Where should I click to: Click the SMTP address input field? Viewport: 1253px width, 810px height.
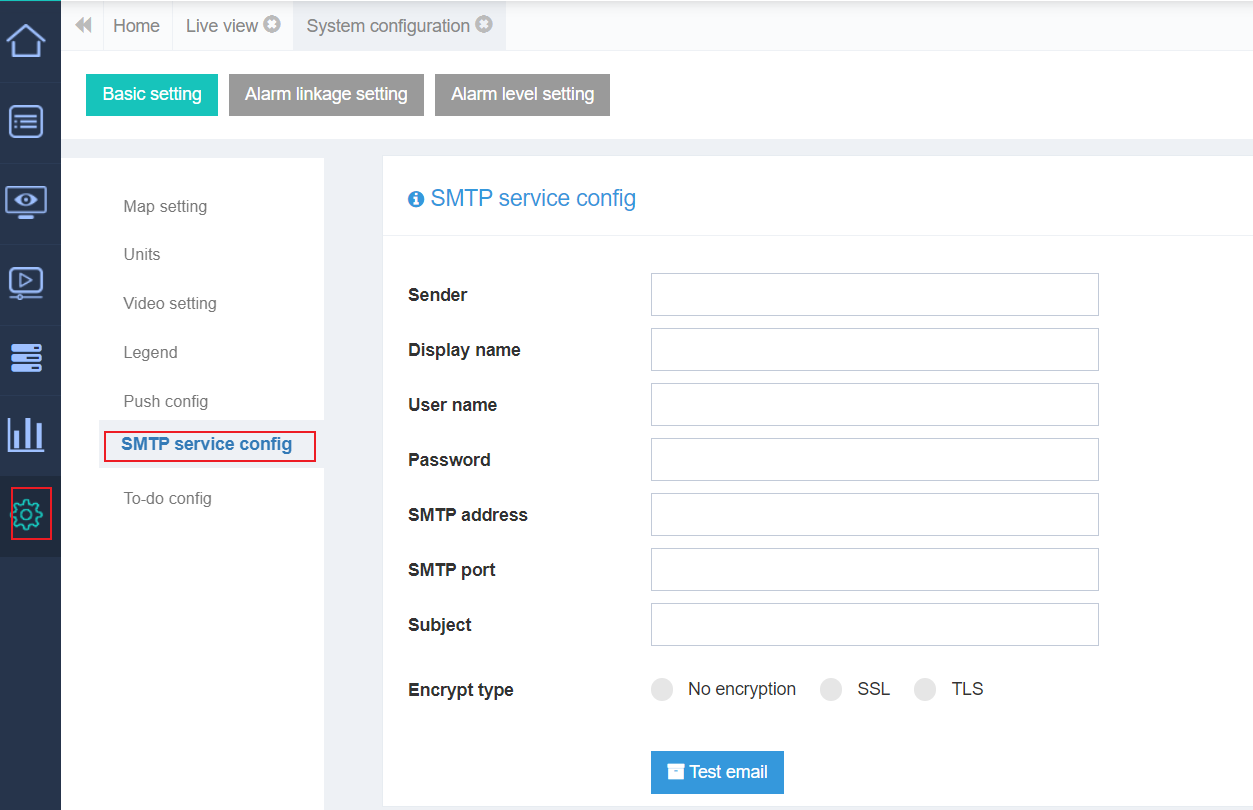coord(874,514)
